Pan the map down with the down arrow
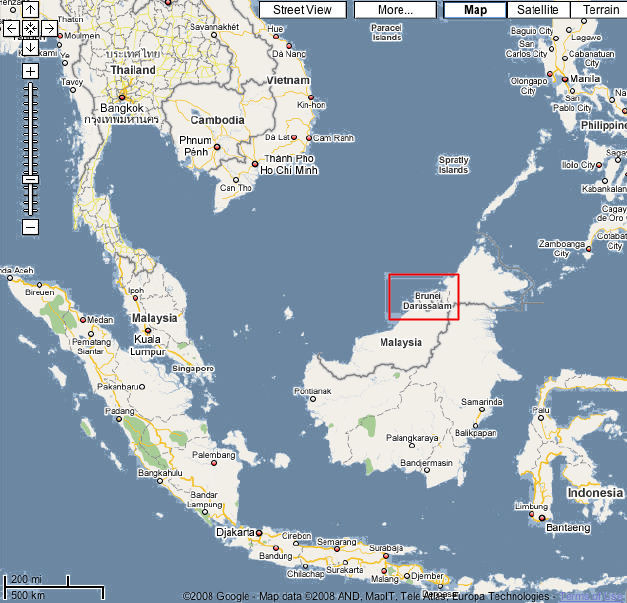The width and height of the screenshot is (627, 603). click(30, 47)
